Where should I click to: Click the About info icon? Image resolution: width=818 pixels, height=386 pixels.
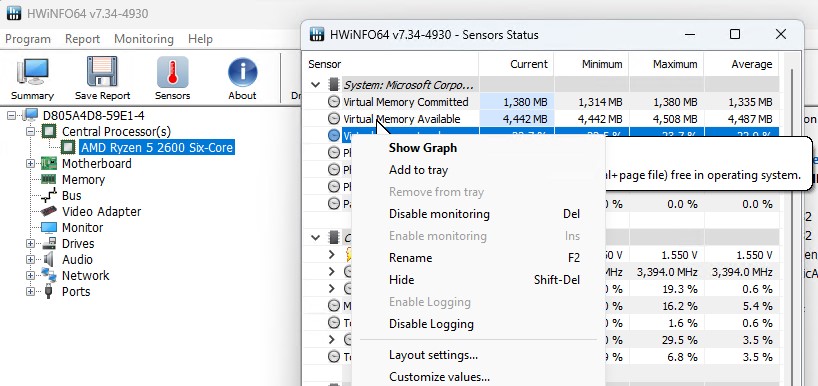tap(242, 72)
